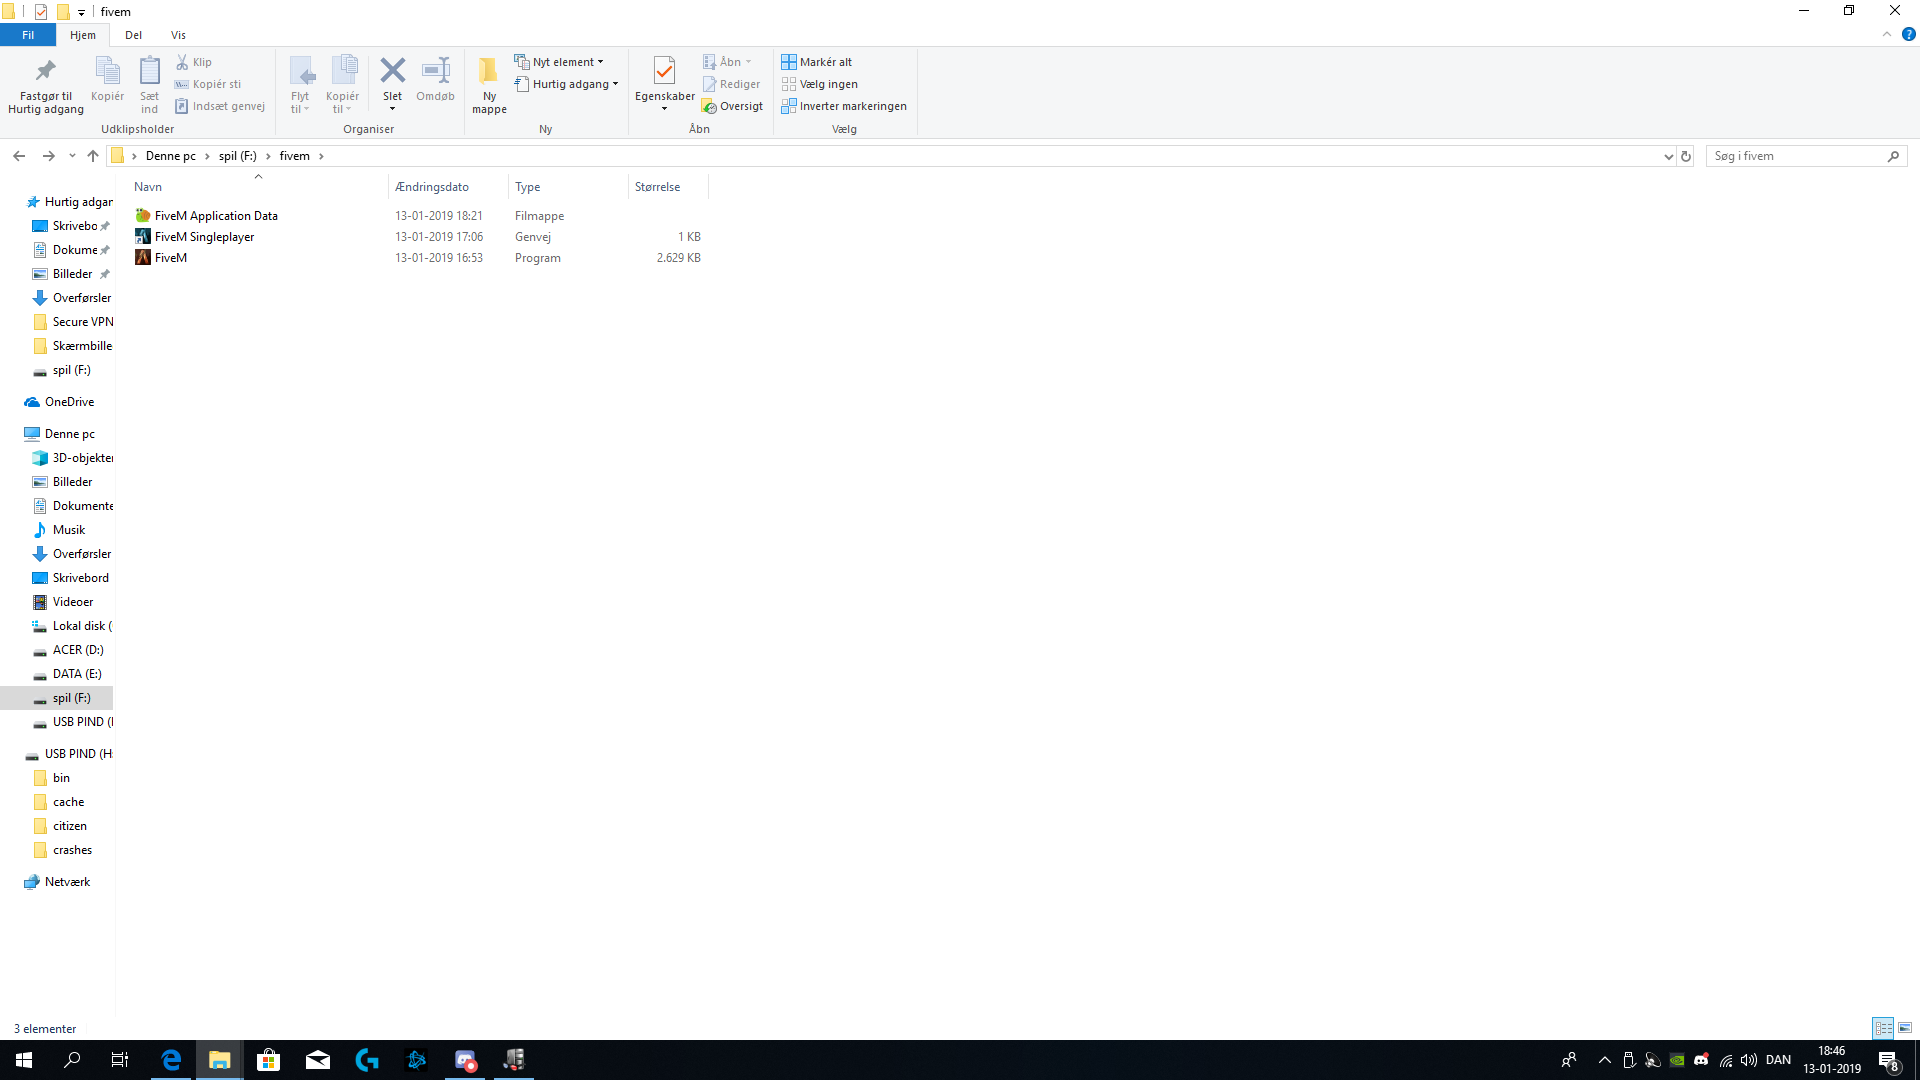This screenshot has width=1920, height=1080.
Task: Click Inverter markeringen
Action: click(844, 106)
